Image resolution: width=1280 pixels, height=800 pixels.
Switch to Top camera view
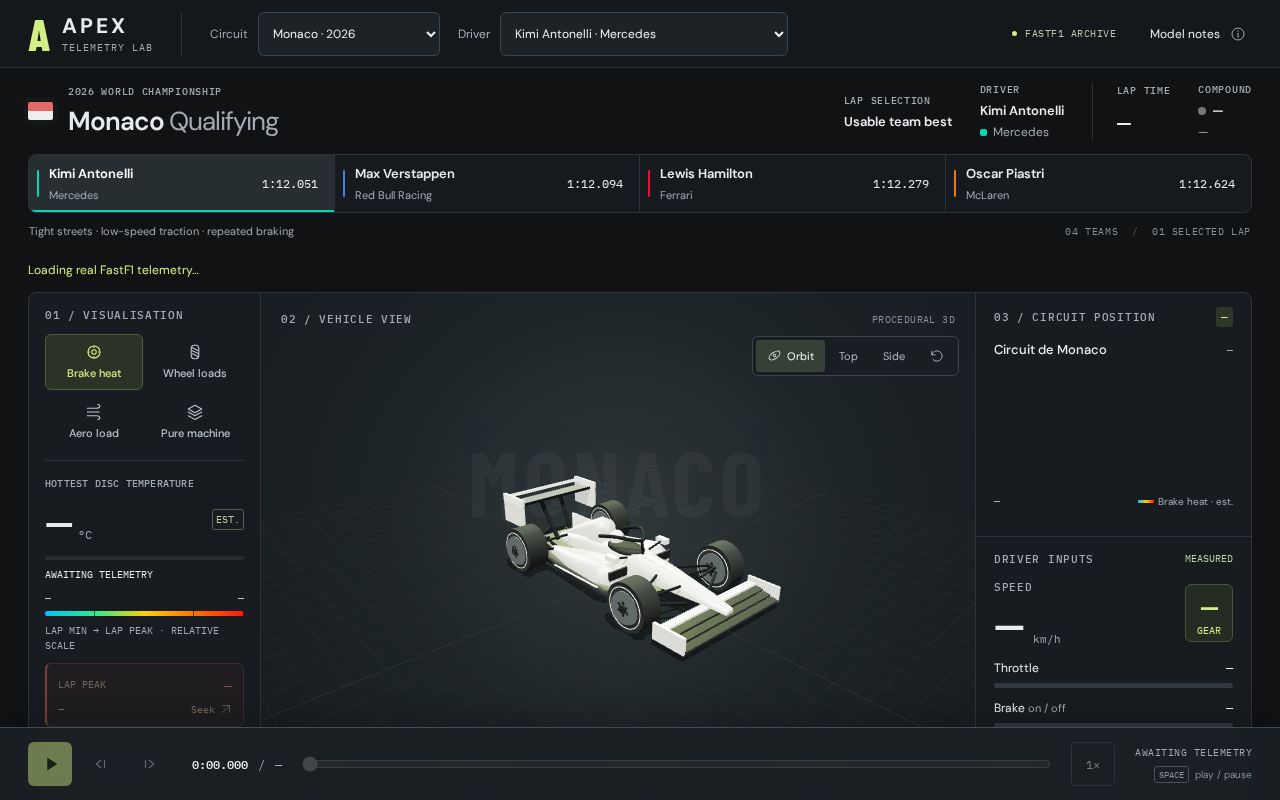[848, 356]
